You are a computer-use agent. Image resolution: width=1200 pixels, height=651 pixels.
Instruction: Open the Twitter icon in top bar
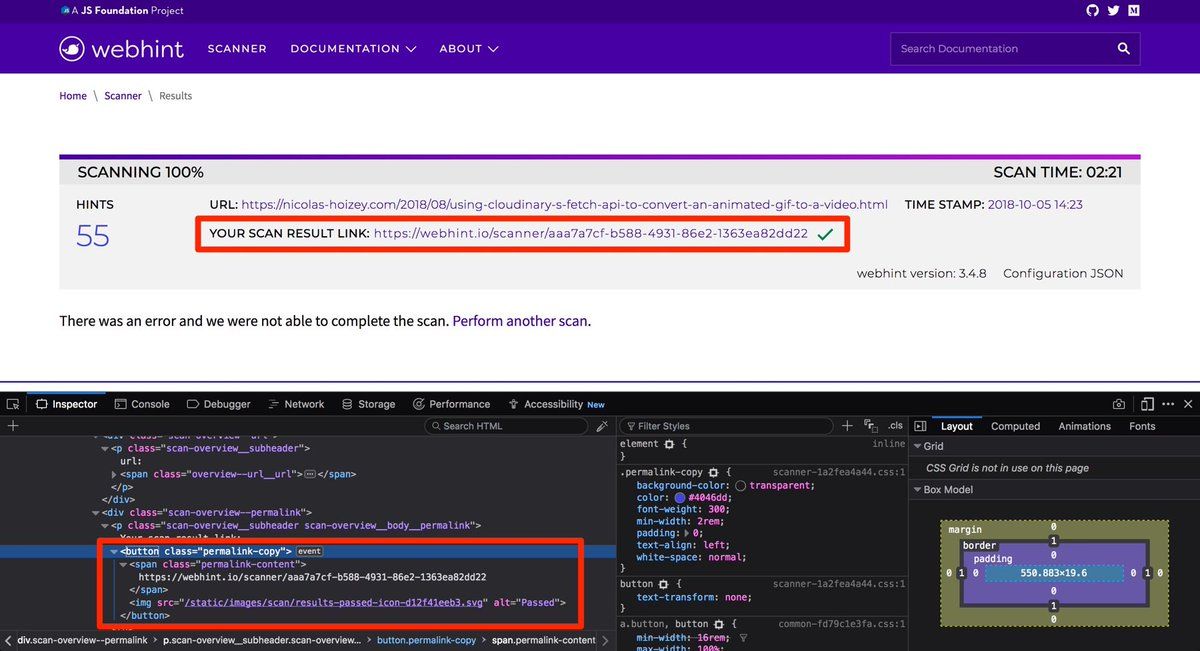coord(1113,10)
